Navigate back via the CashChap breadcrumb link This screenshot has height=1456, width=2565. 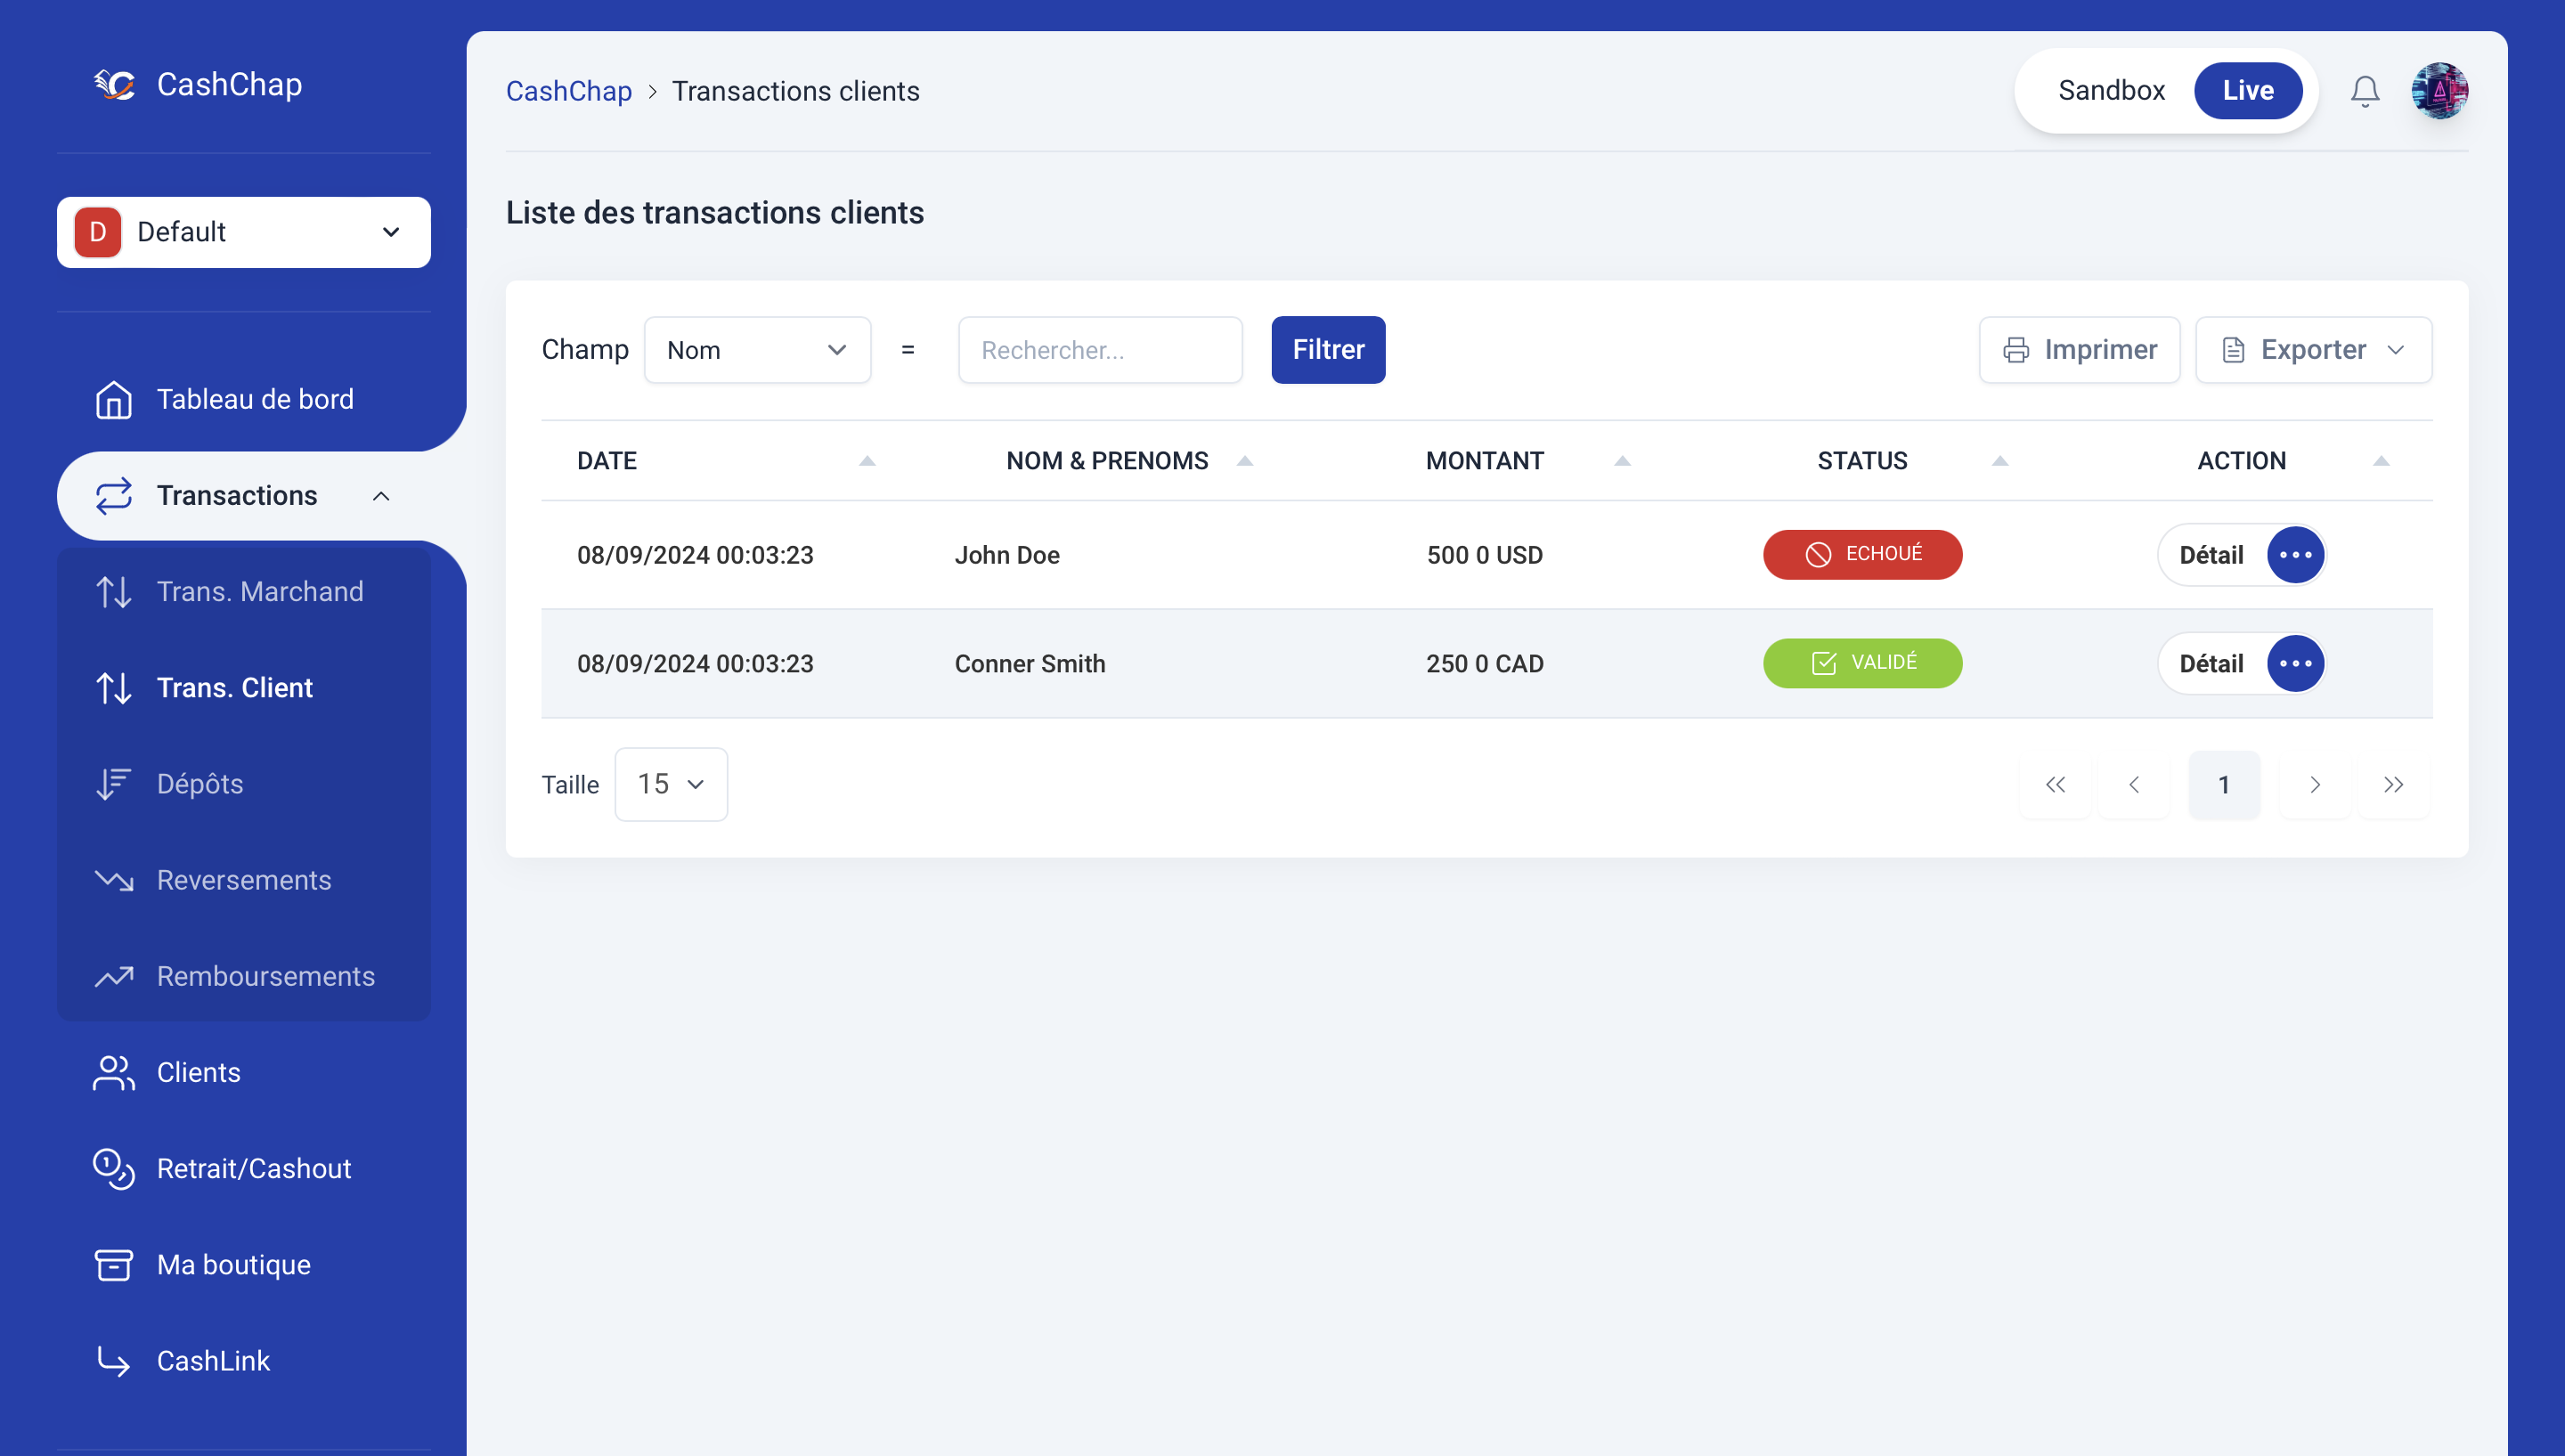[569, 90]
